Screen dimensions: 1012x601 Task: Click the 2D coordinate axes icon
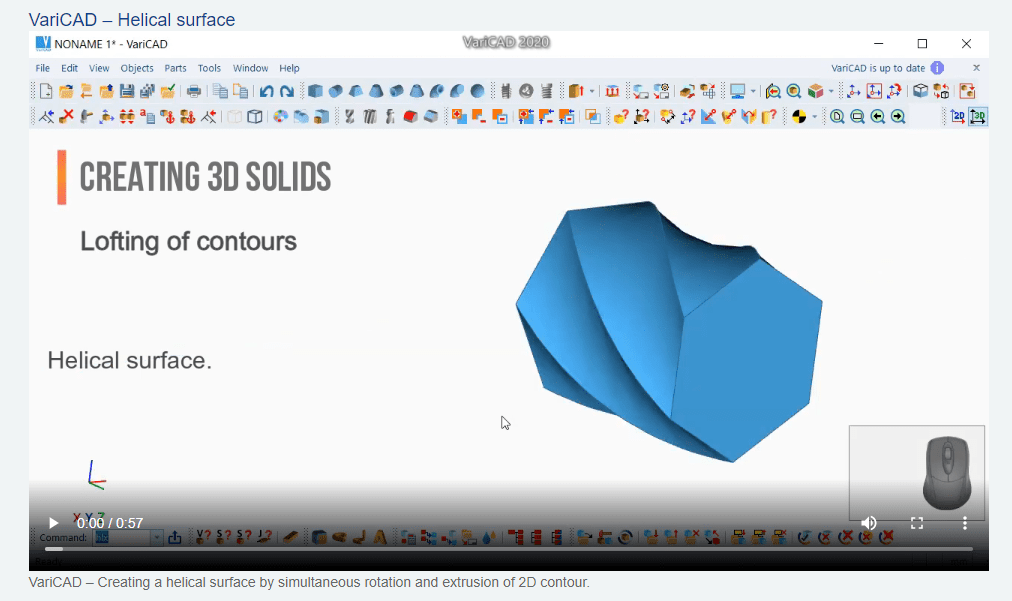pyautogui.click(x=853, y=91)
